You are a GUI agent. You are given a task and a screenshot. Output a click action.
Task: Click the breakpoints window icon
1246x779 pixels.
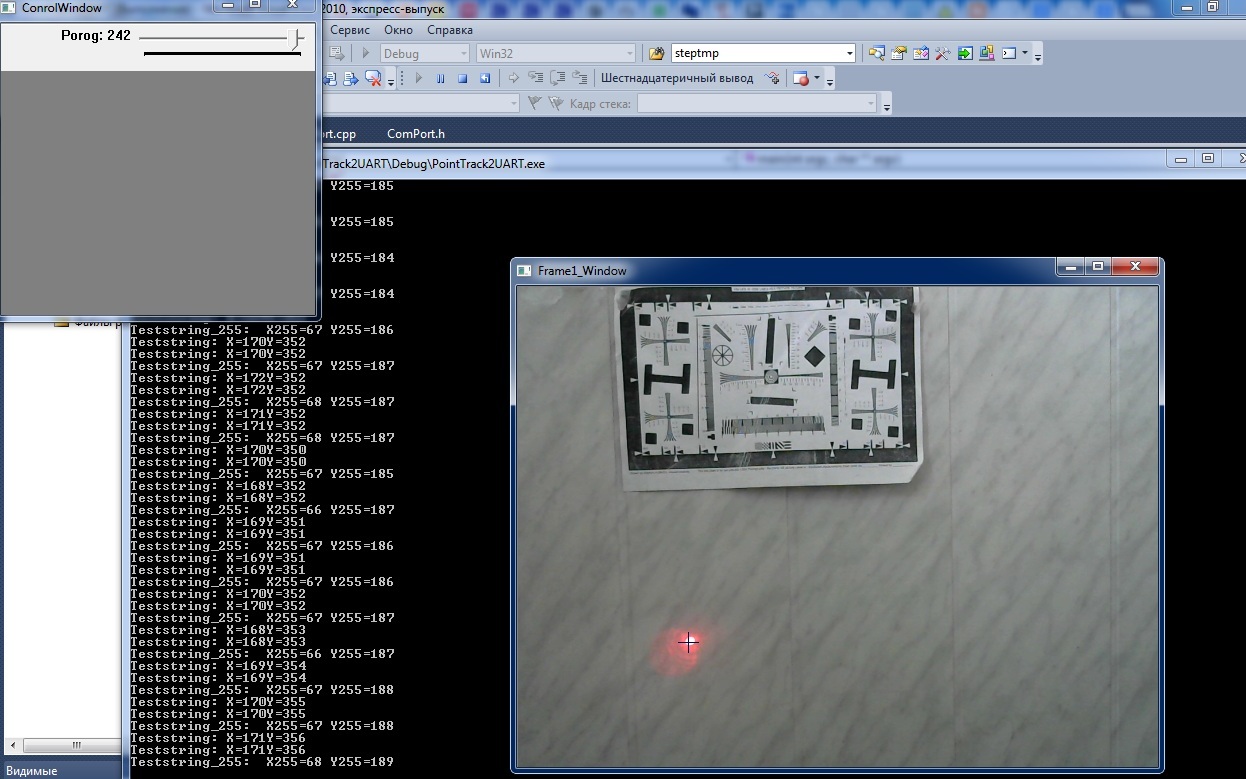800,78
